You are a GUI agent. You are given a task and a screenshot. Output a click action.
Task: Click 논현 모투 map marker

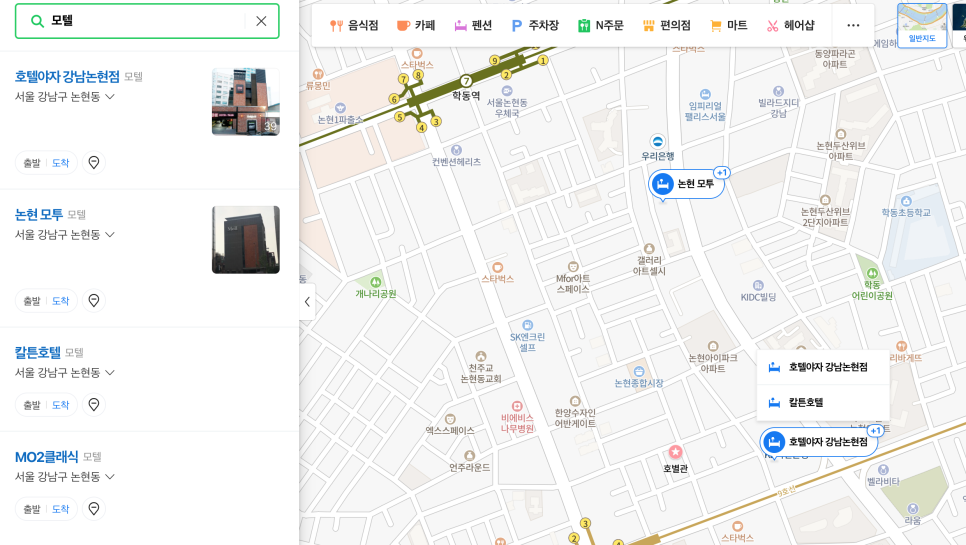(686, 184)
